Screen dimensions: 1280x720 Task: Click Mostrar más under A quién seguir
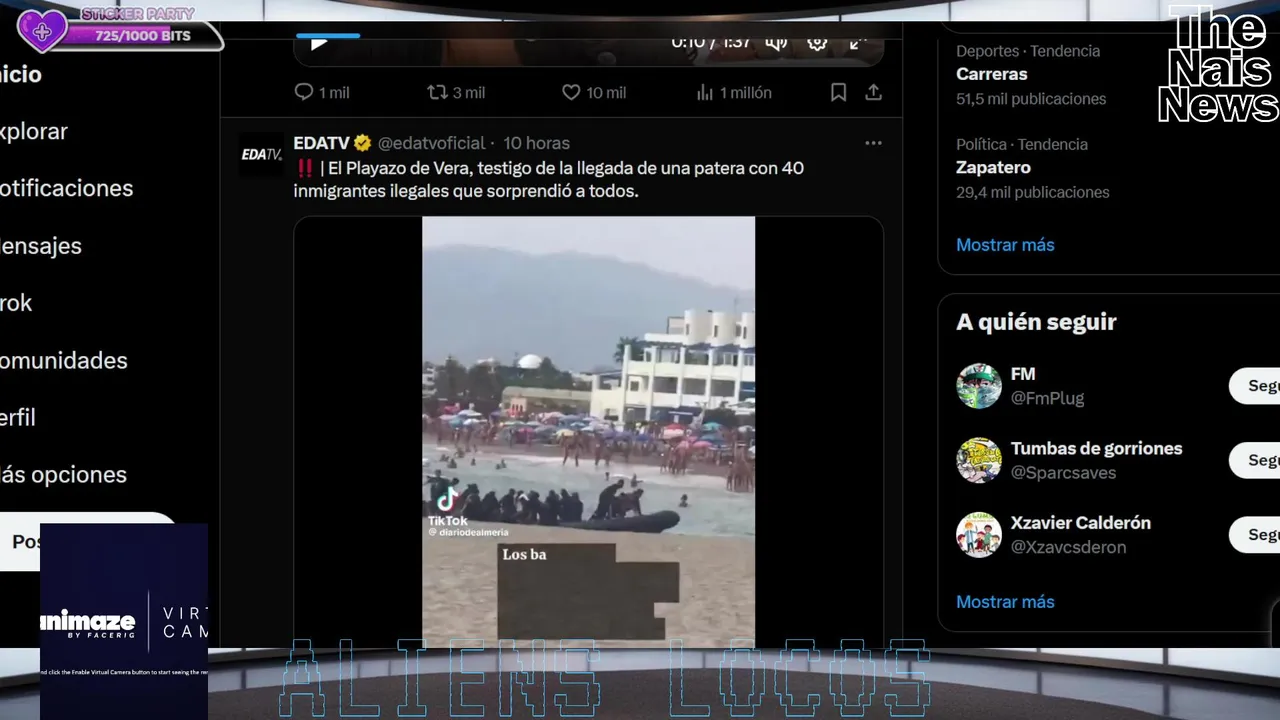pyautogui.click(x=1005, y=602)
